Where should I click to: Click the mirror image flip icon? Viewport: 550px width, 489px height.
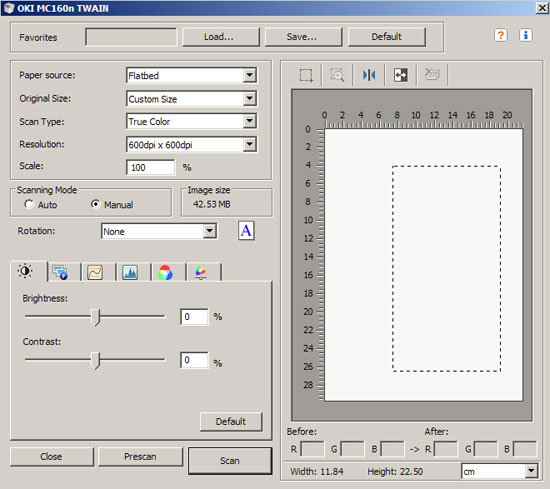click(369, 75)
